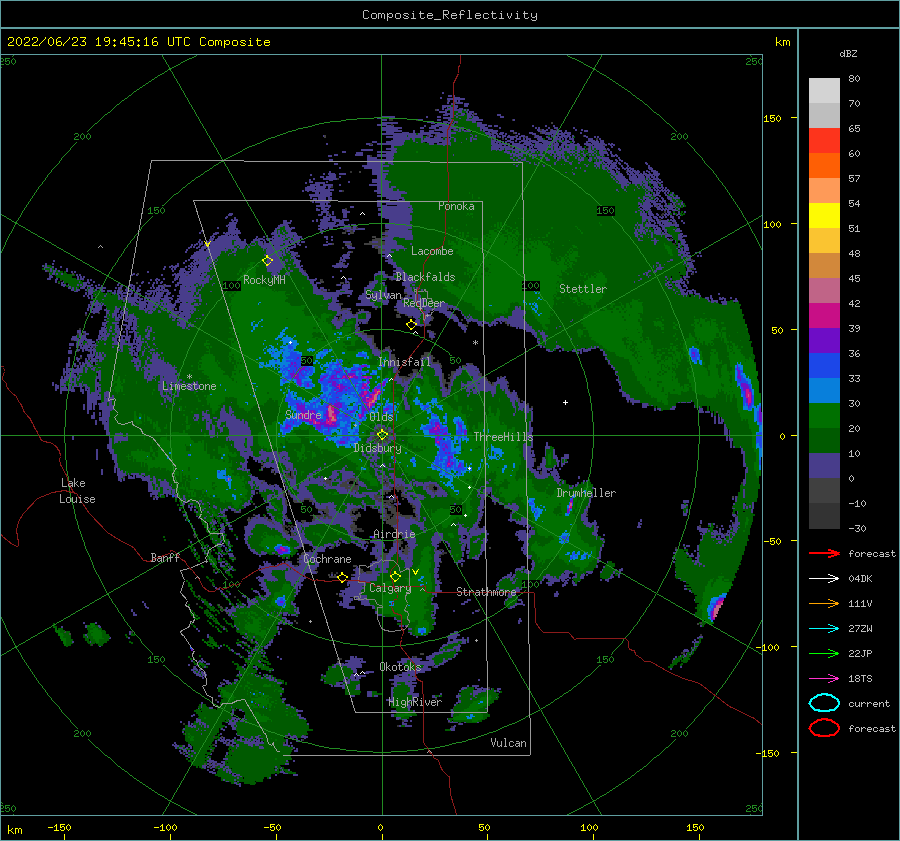This screenshot has height=841, width=900.
Task: Click the Strathmore city label
Action: click(x=486, y=592)
